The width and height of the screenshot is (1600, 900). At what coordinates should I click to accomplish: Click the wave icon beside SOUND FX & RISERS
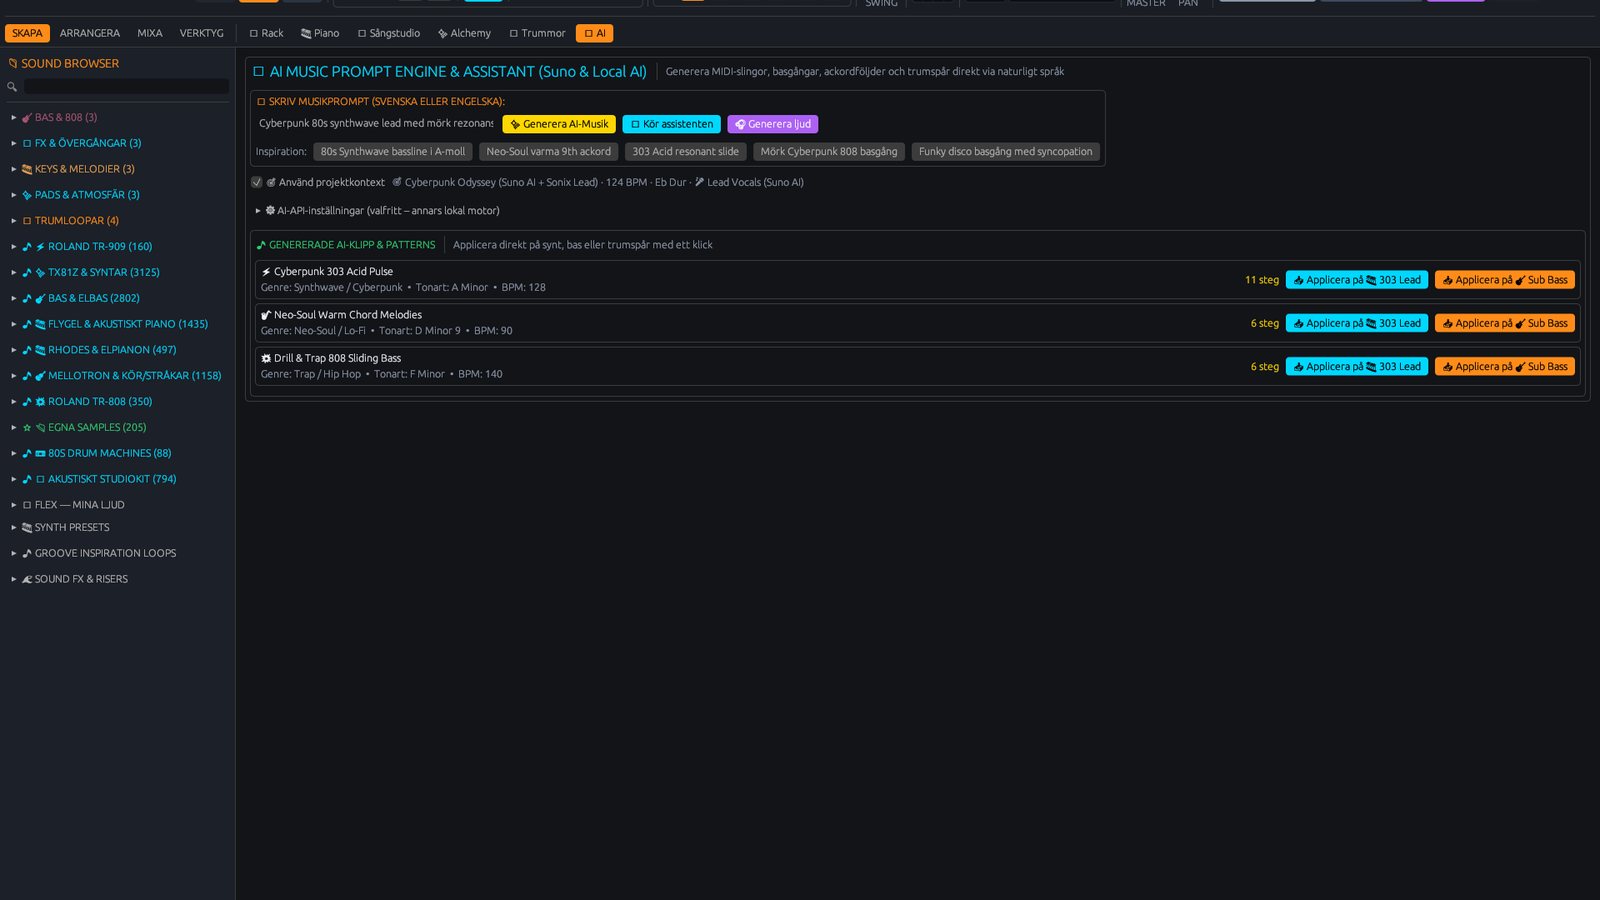point(27,579)
